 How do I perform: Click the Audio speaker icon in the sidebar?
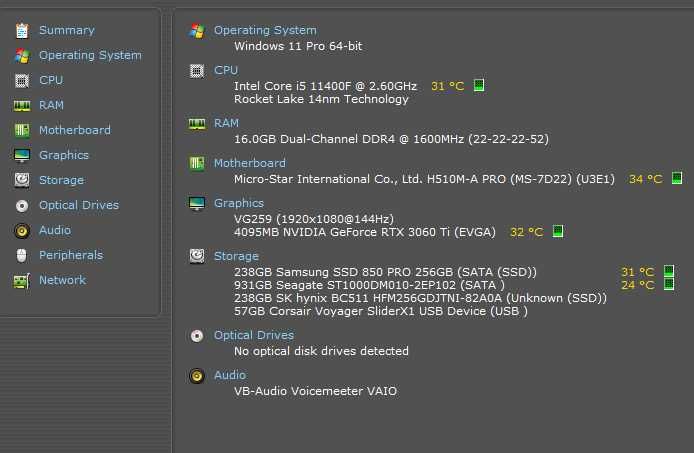click(x=21, y=230)
